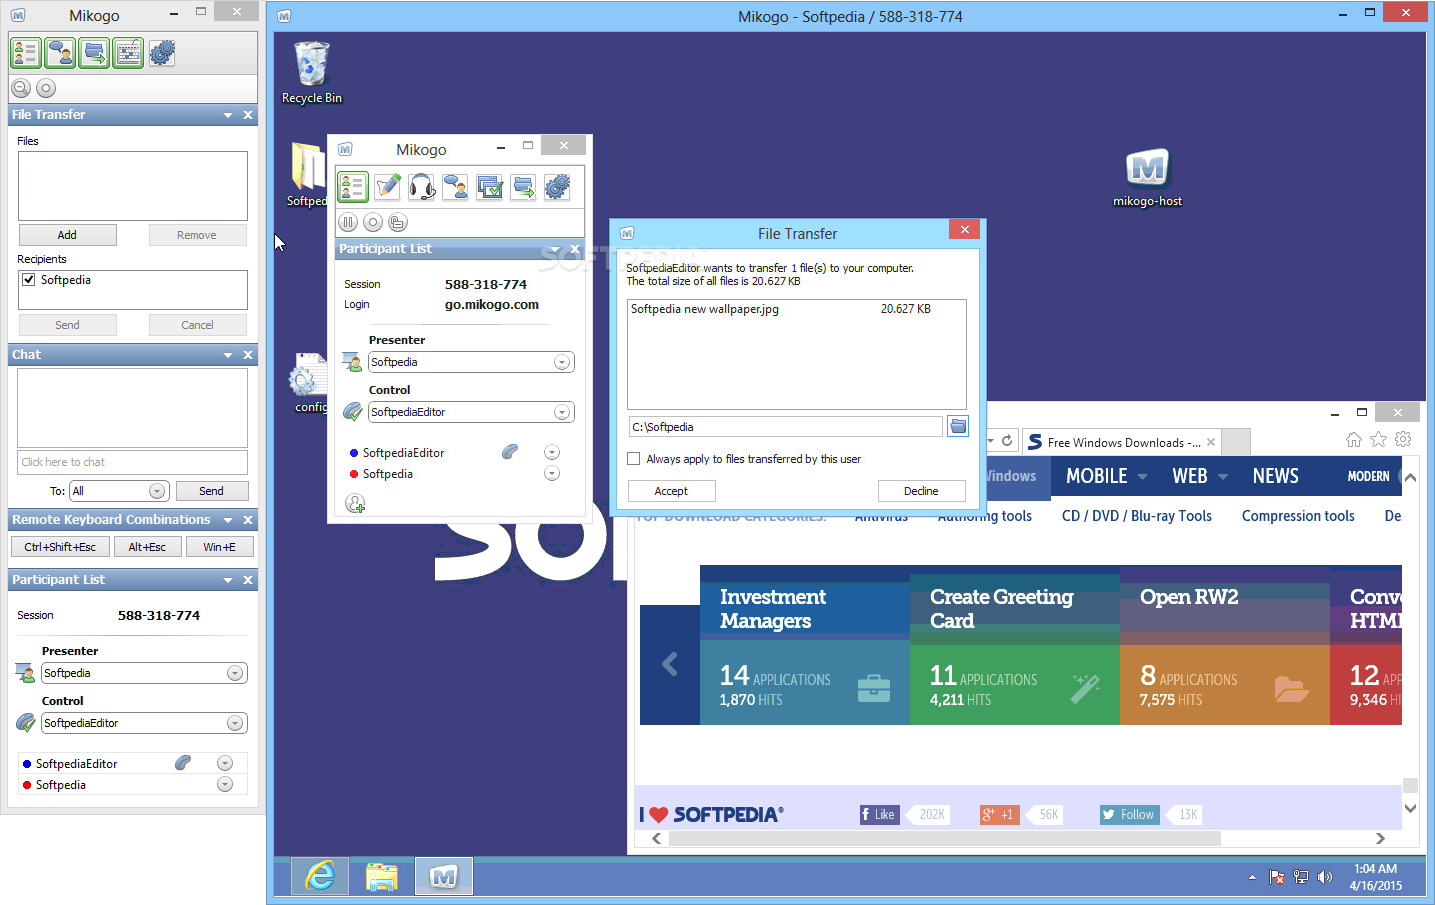
Task: Browse for destination folder in File Transfer dialog
Action: point(958,427)
